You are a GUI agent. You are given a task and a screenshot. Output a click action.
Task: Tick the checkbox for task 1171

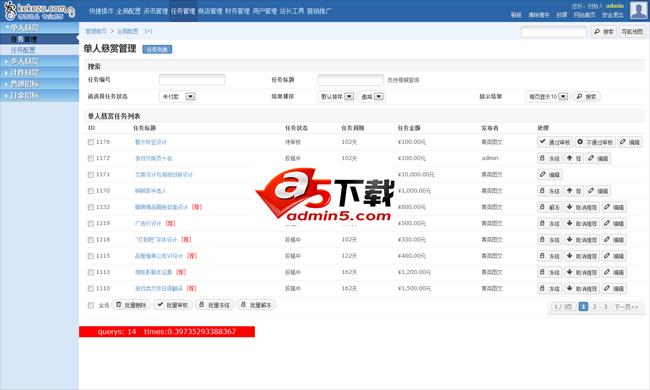point(91,174)
